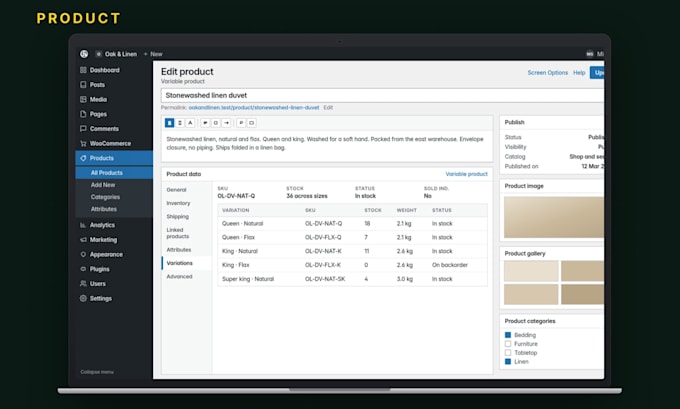Image resolution: width=680 pixels, height=409 pixels.
Task: Click the editor toolbar button after the blue one
Action: click(x=180, y=123)
